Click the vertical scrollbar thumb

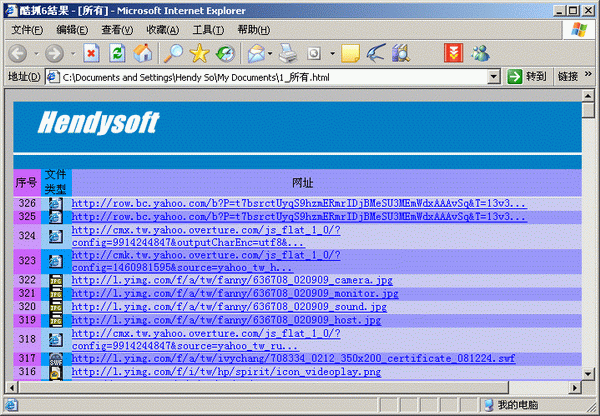587,110
